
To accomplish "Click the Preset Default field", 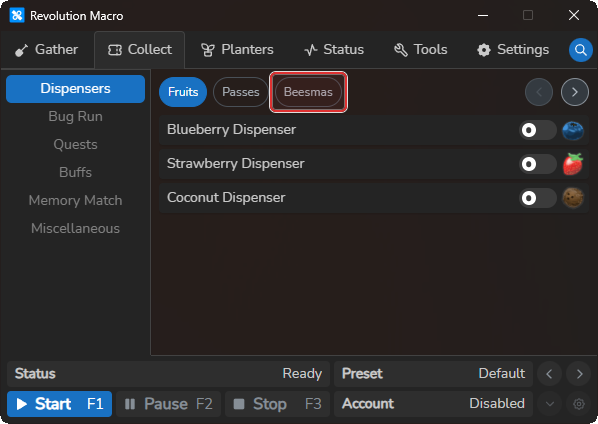I will tap(433, 374).
